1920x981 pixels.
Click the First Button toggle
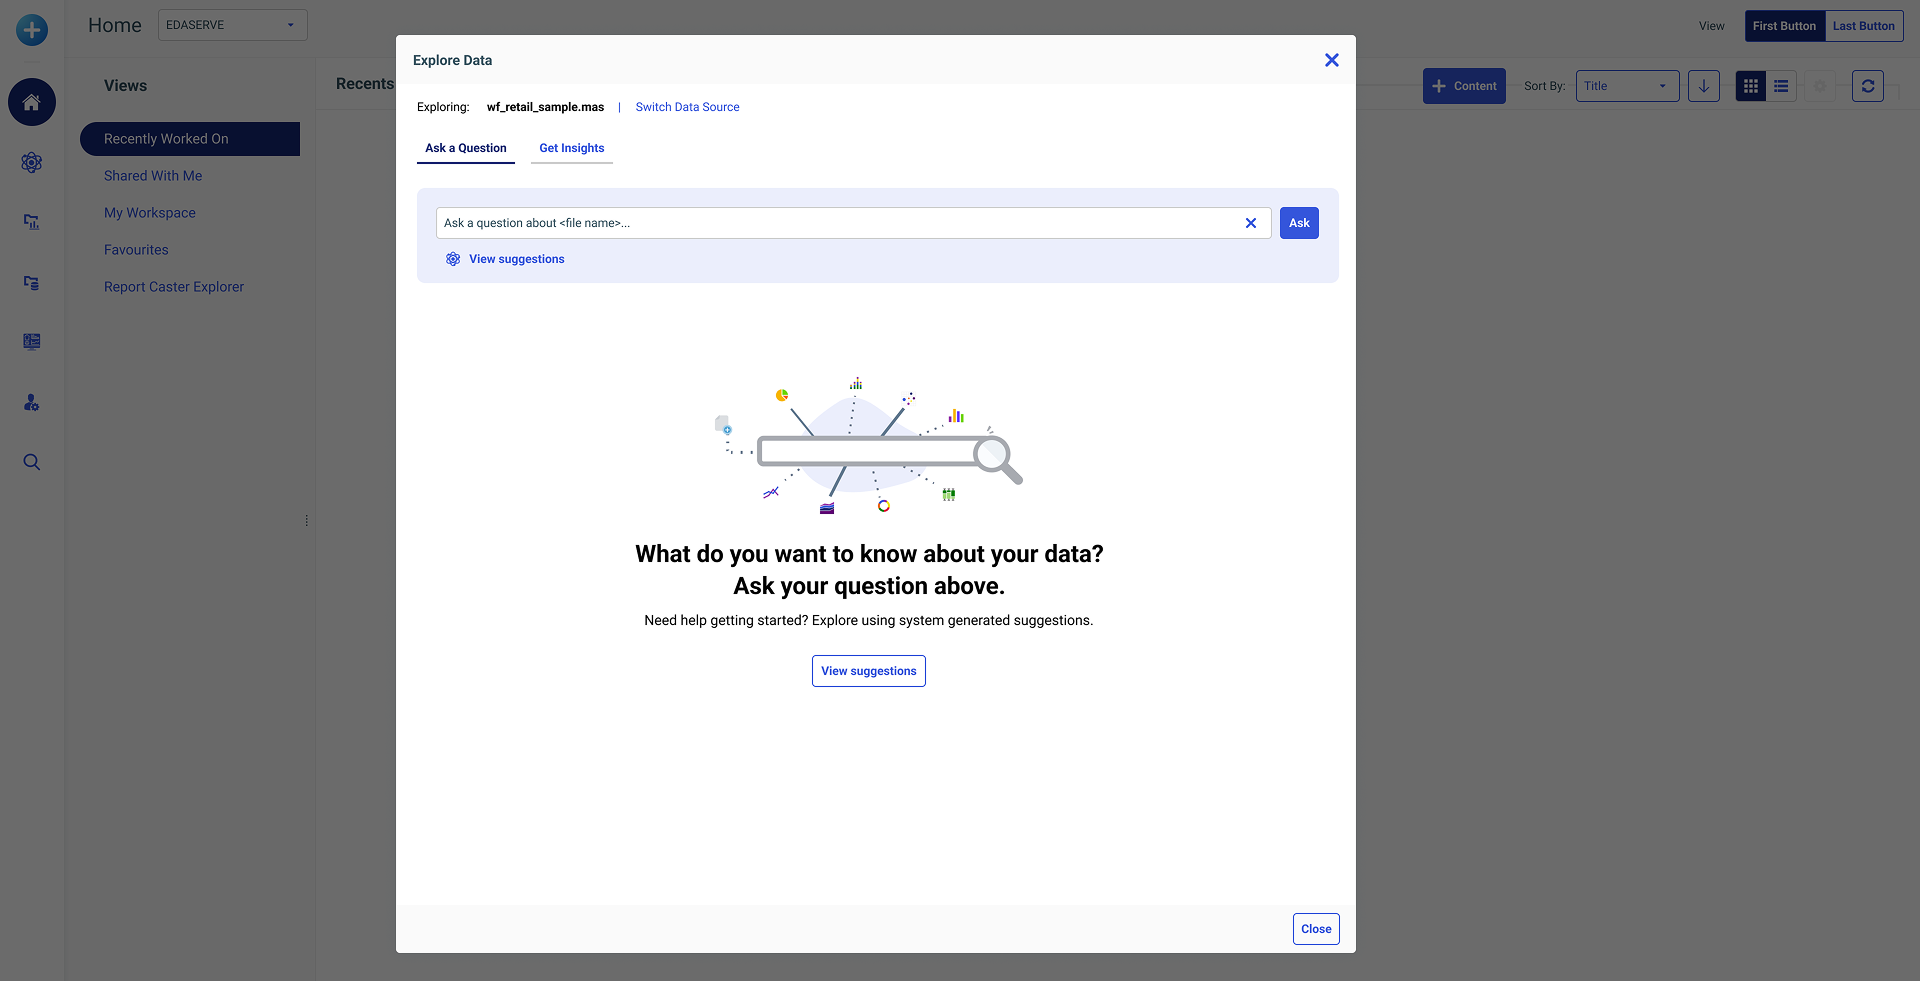[1785, 26]
